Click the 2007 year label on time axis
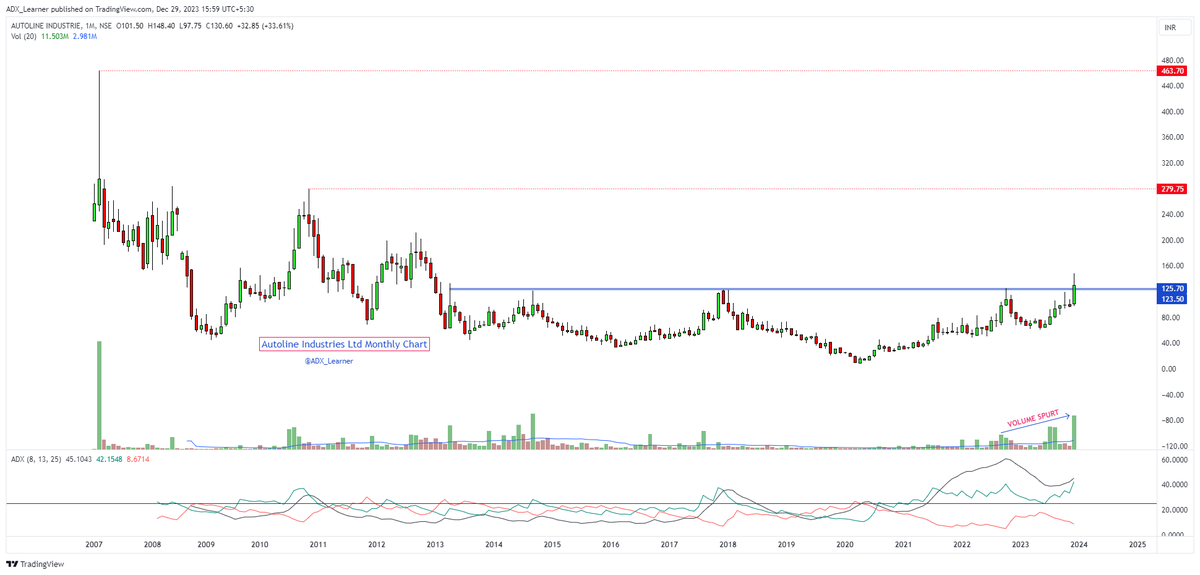Image resolution: width=1200 pixels, height=575 pixels. 95,545
